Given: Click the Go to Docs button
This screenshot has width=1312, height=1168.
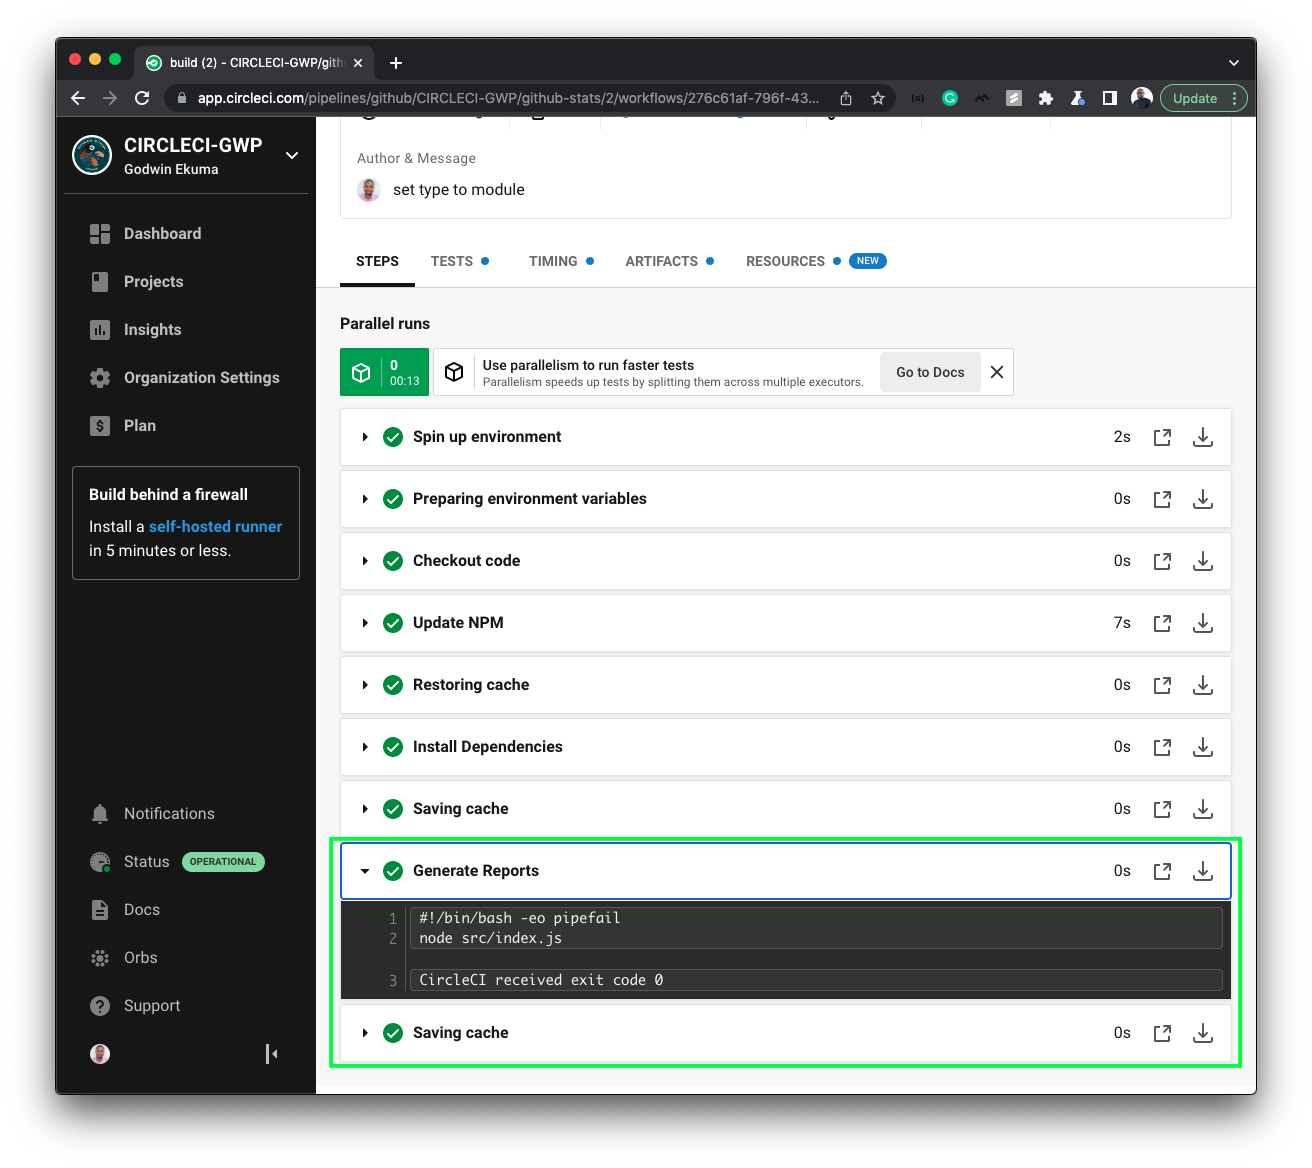Looking at the screenshot, I should coord(929,371).
